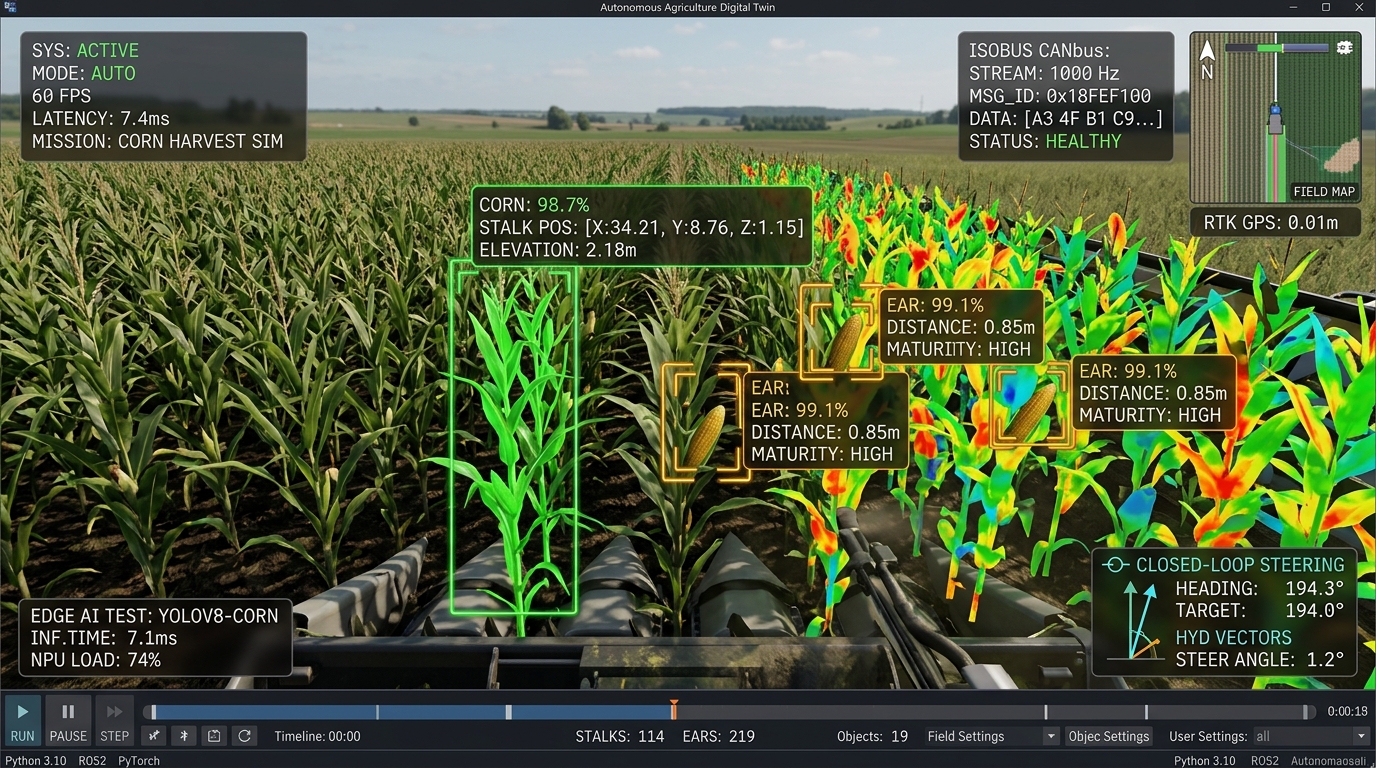This screenshot has width=1376, height=768.
Task: Select the green CORN stalk bounding box
Action: point(514,436)
